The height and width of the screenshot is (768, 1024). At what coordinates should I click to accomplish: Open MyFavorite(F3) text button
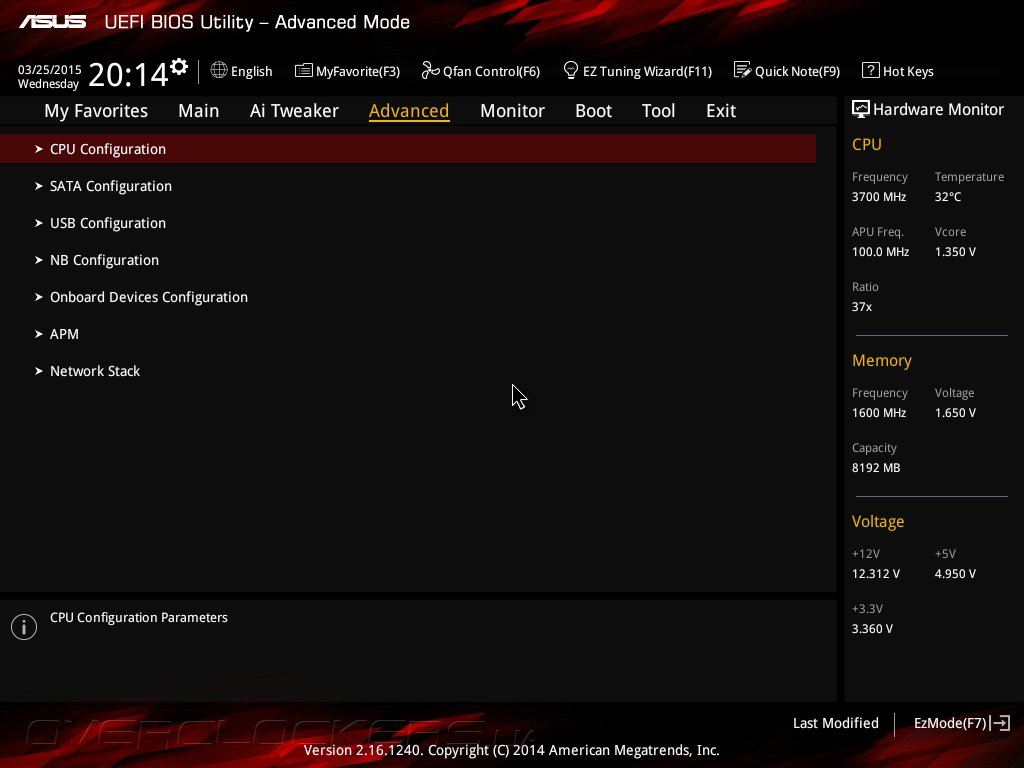coord(358,71)
